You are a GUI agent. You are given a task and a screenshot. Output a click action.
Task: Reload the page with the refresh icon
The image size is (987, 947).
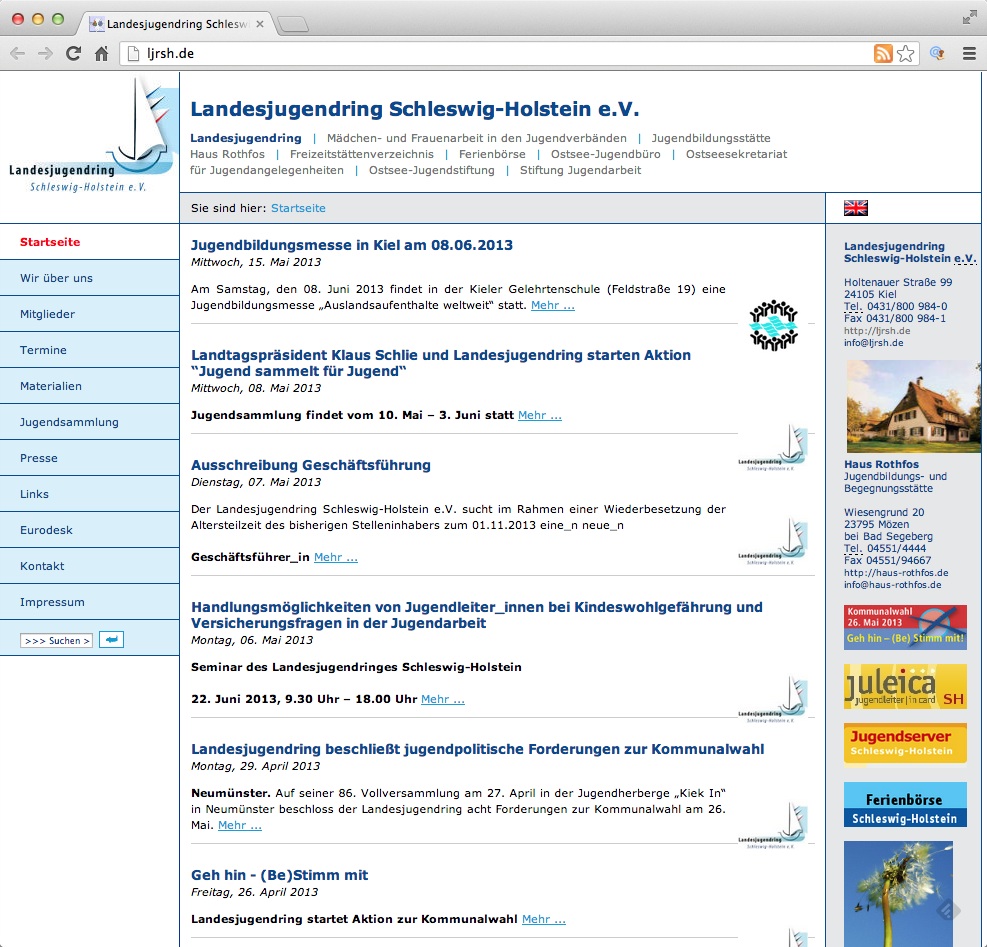click(x=73, y=53)
